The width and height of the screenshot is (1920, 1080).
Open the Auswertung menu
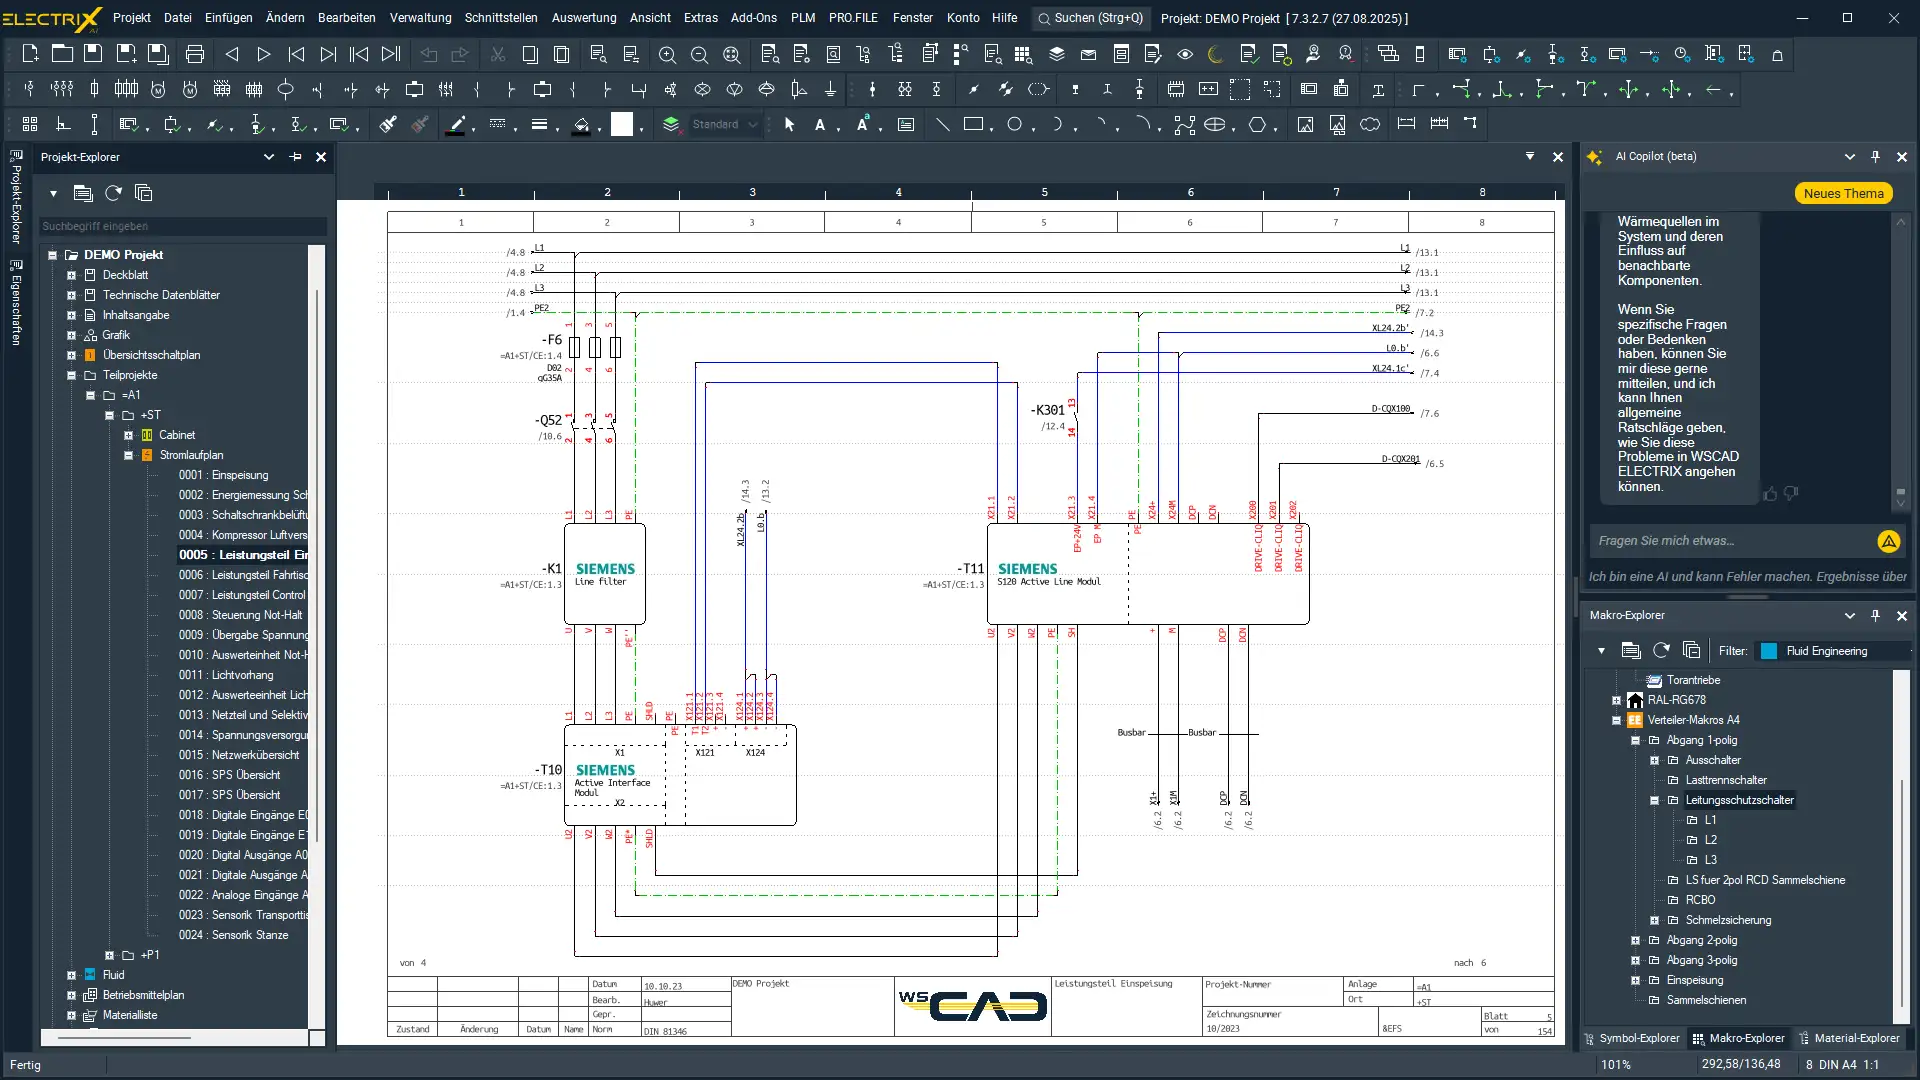coord(583,17)
